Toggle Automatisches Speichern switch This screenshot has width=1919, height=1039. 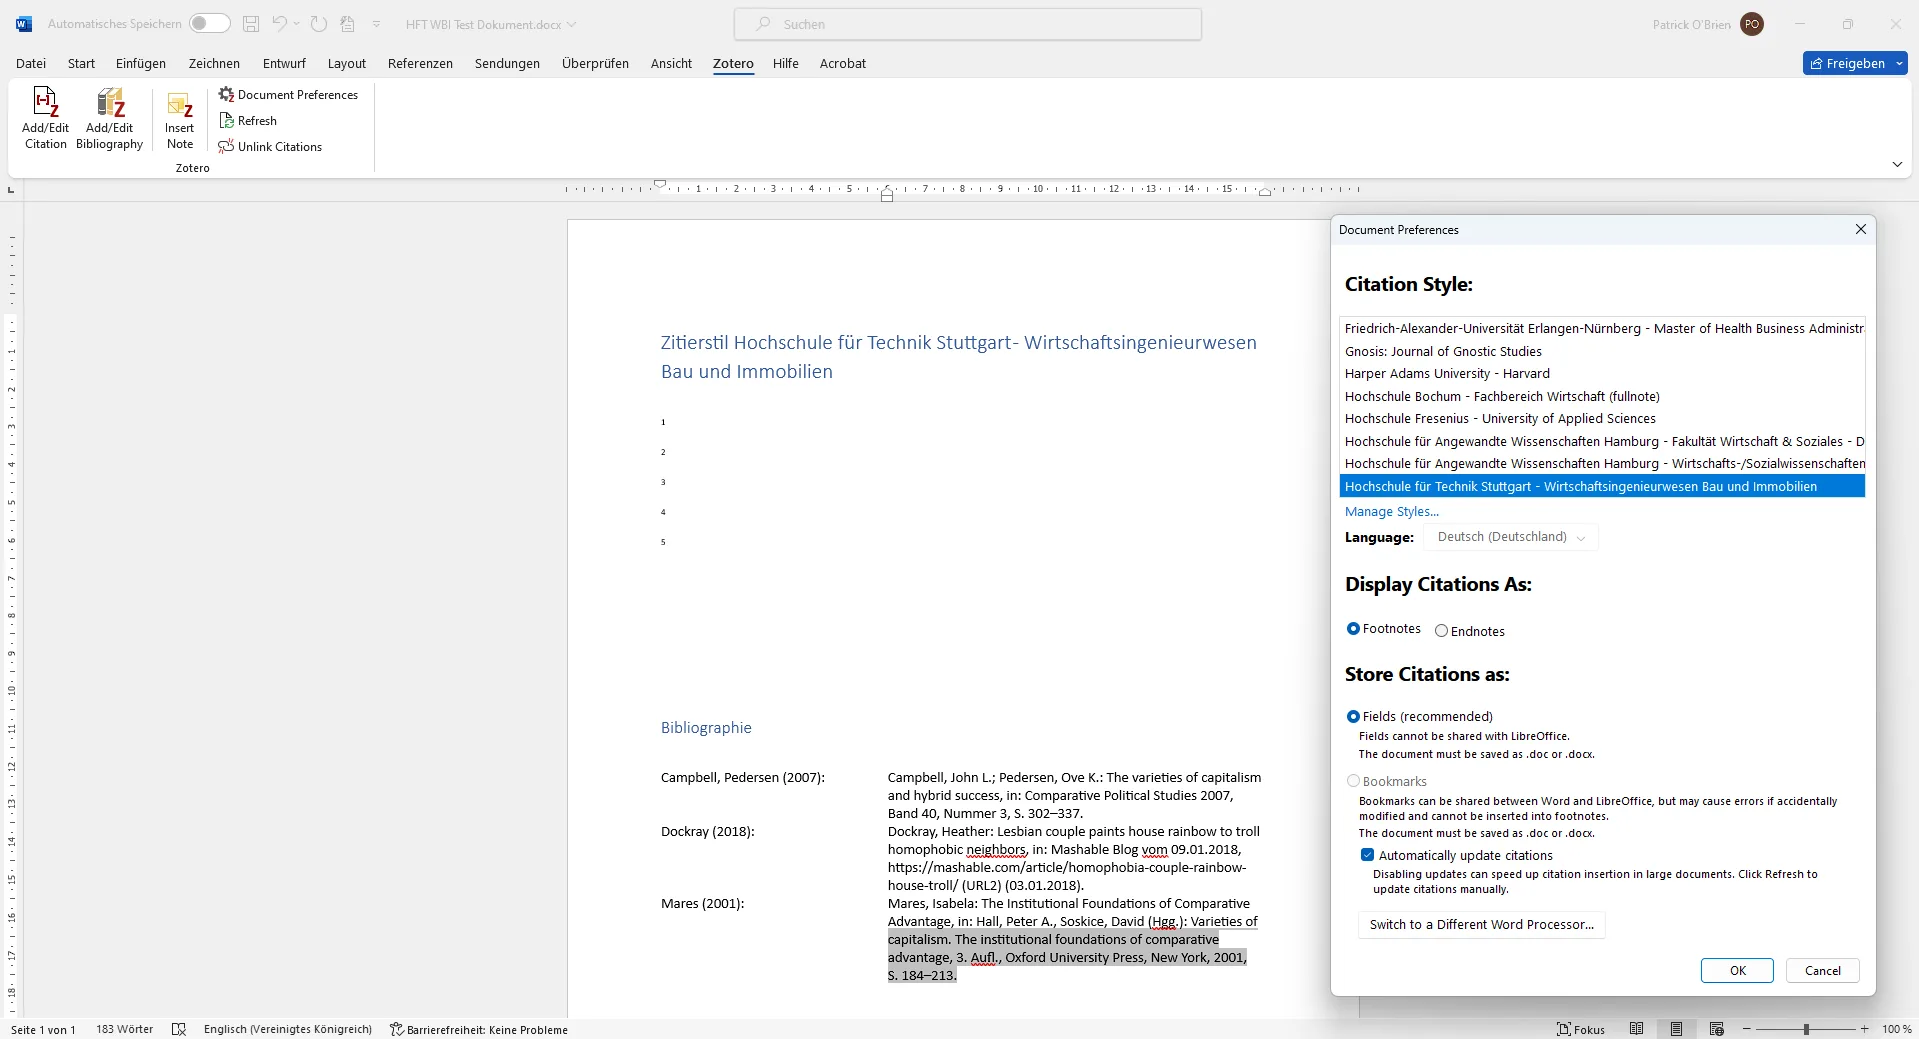pos(210,24)
